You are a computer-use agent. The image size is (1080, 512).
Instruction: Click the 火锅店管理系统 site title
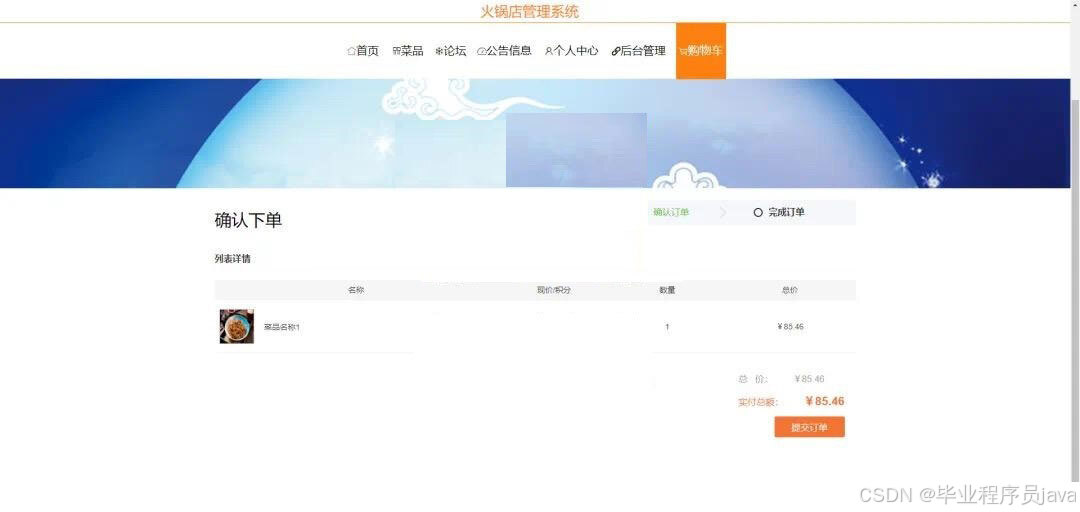click(x=530, y=11)
